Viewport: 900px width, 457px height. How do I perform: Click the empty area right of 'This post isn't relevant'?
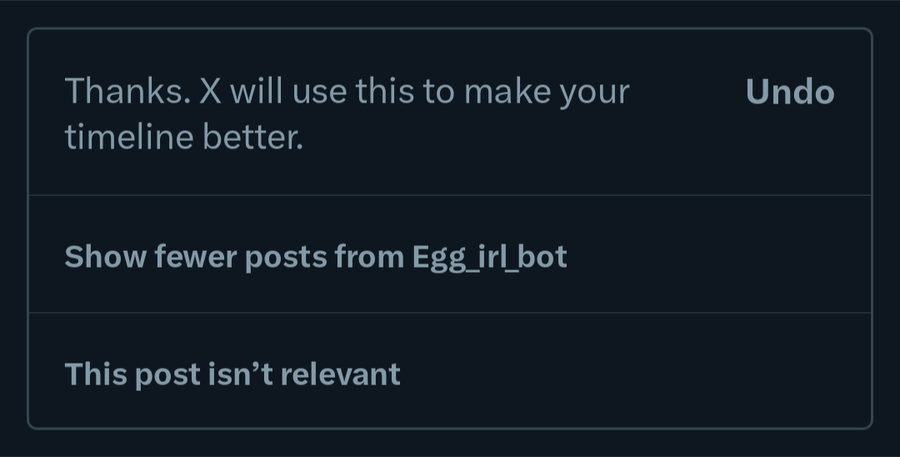[640, 372]
